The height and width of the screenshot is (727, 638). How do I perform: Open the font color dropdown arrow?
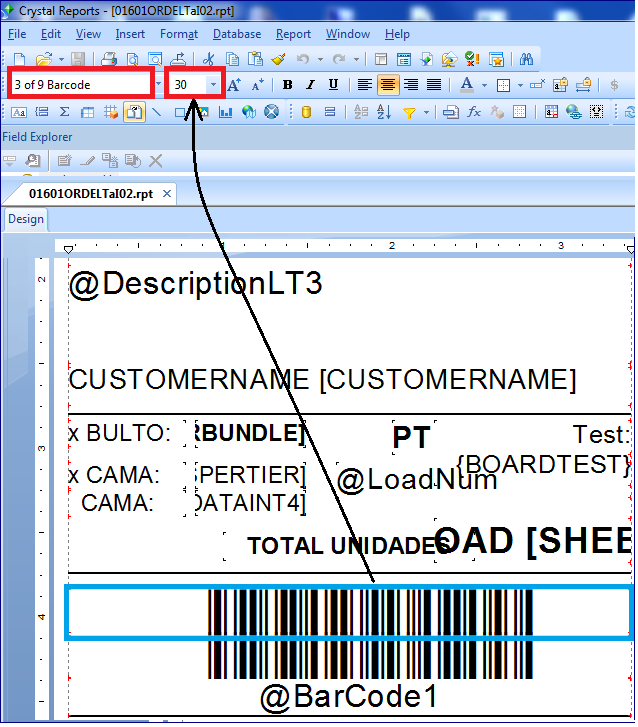point(485,85)
